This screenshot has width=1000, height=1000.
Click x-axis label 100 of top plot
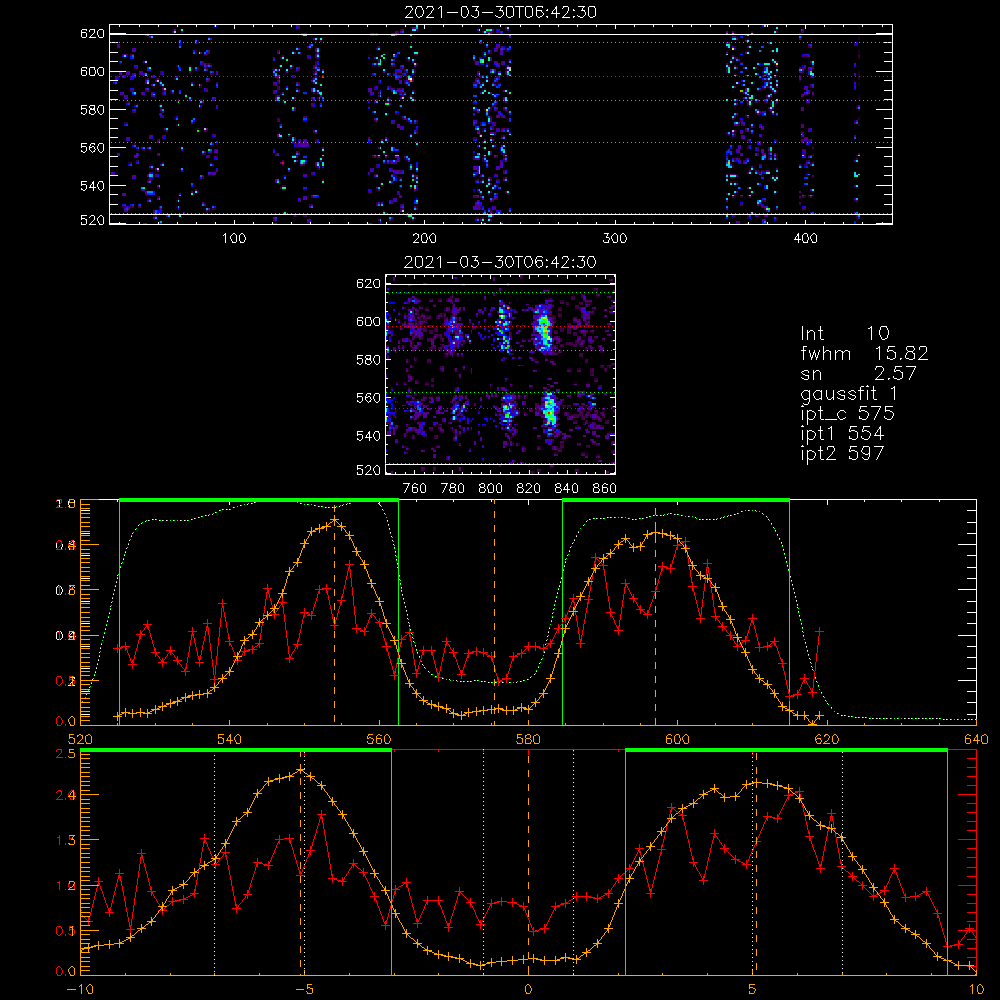click(x=234, y=239)
